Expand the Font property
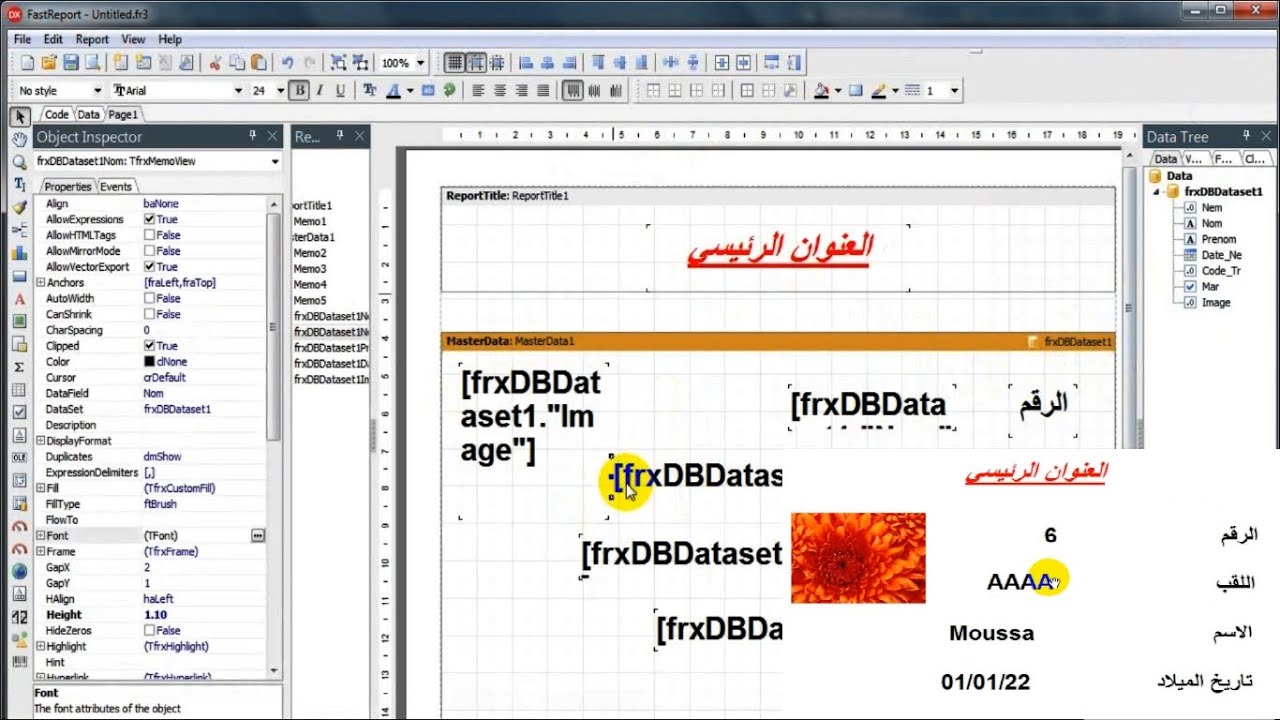Screen dimensions: 1280x720 (40, 536)
